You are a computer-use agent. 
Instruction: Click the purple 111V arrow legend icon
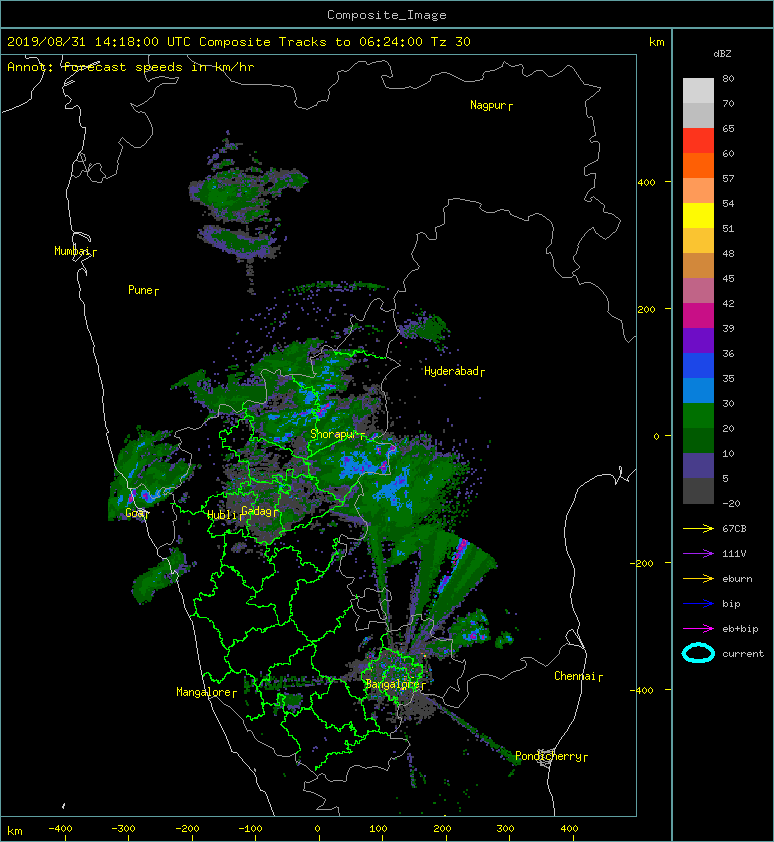[x=698, y=554]
